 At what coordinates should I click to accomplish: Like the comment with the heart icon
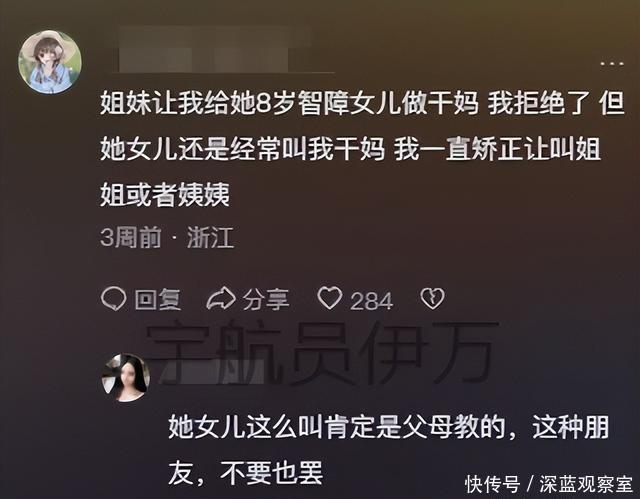[x=330, y=298]
